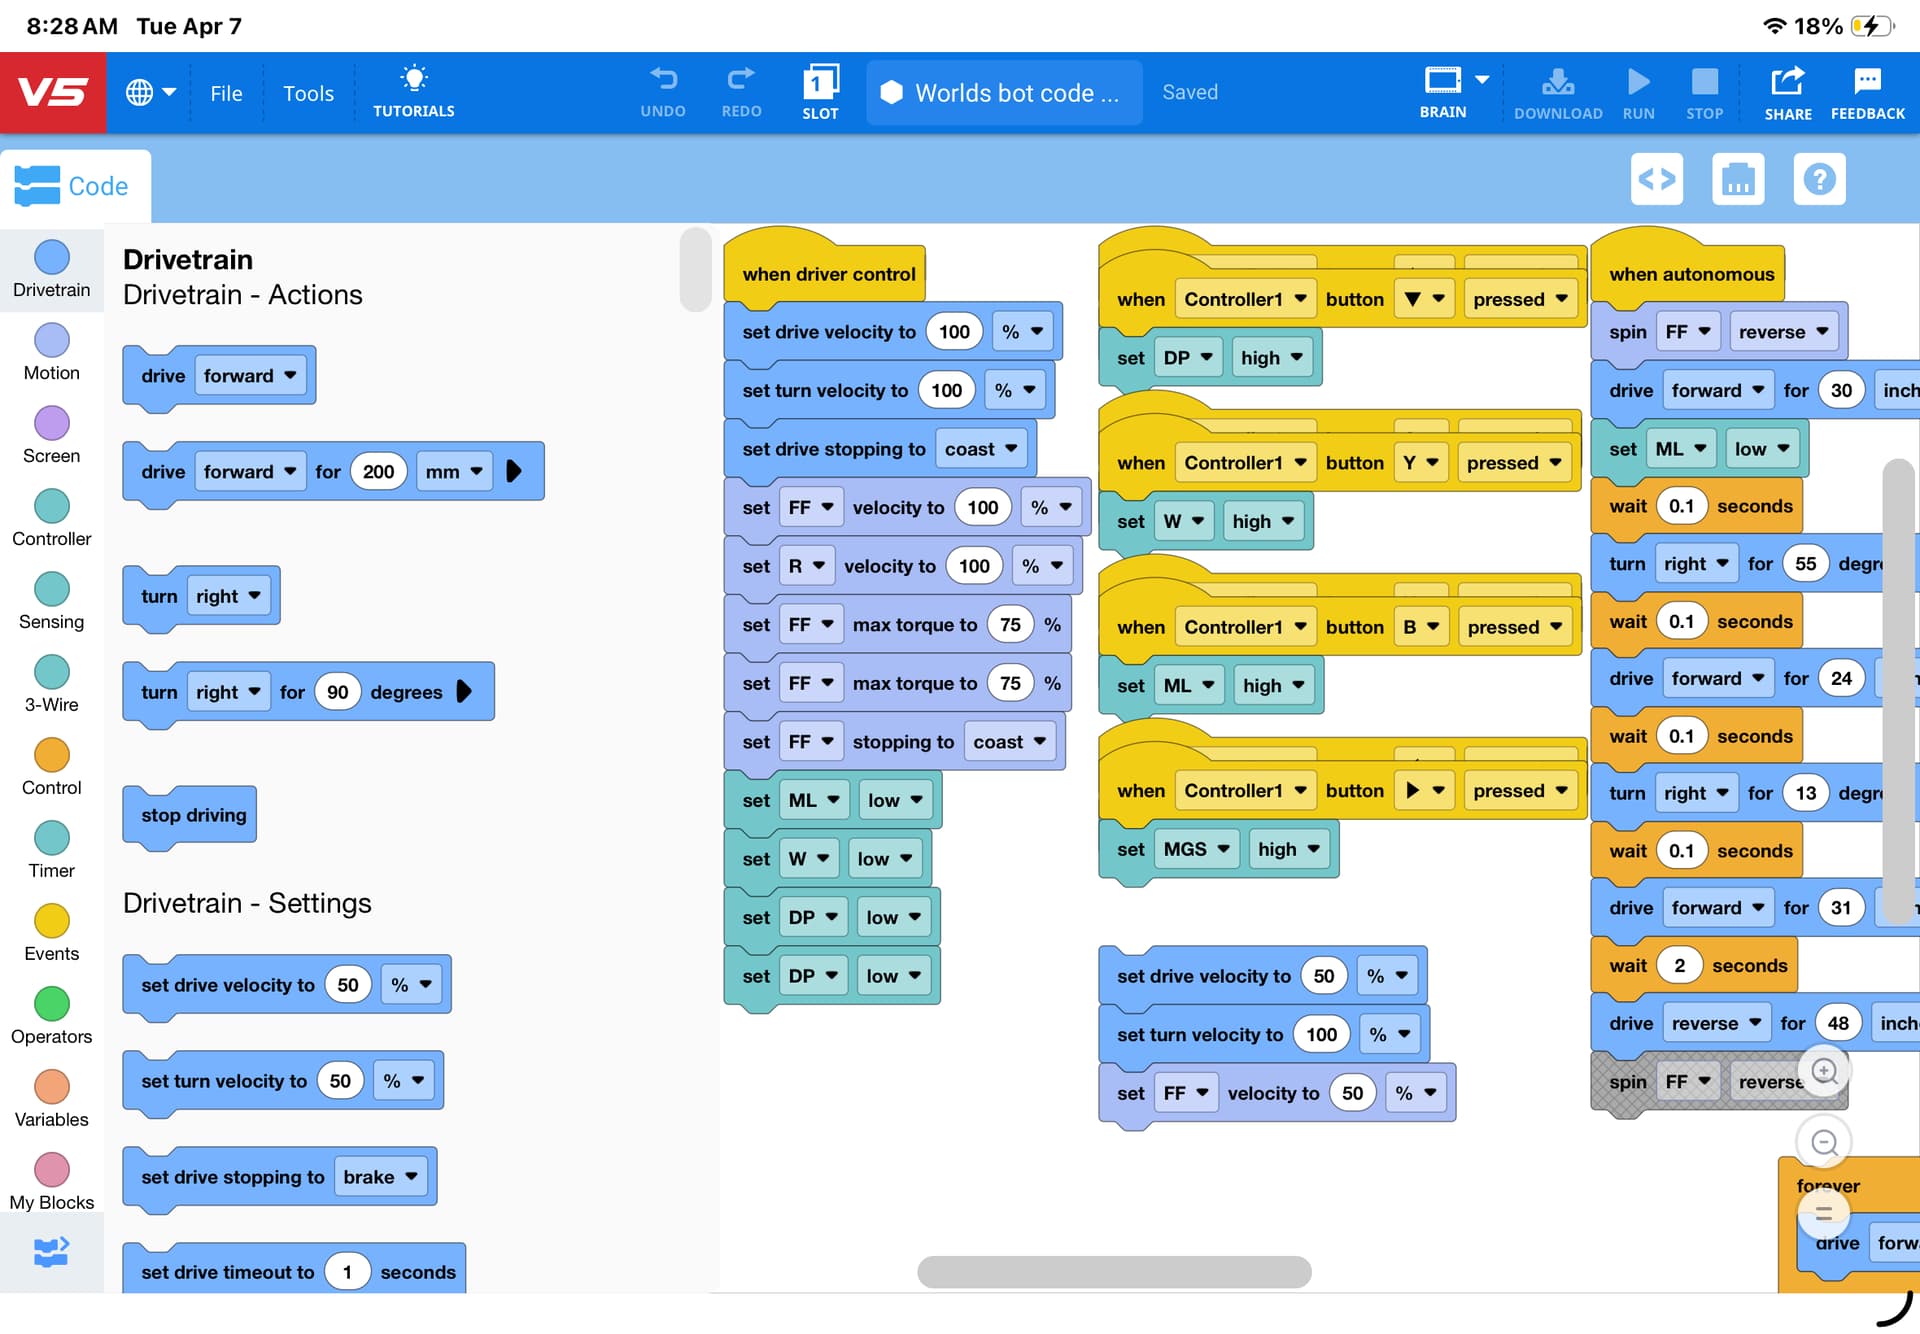The image size is (1920, 1334).
Task: Toggle the wait arrow on drive forward 200 mm block
Action: [x=514, y=470]
